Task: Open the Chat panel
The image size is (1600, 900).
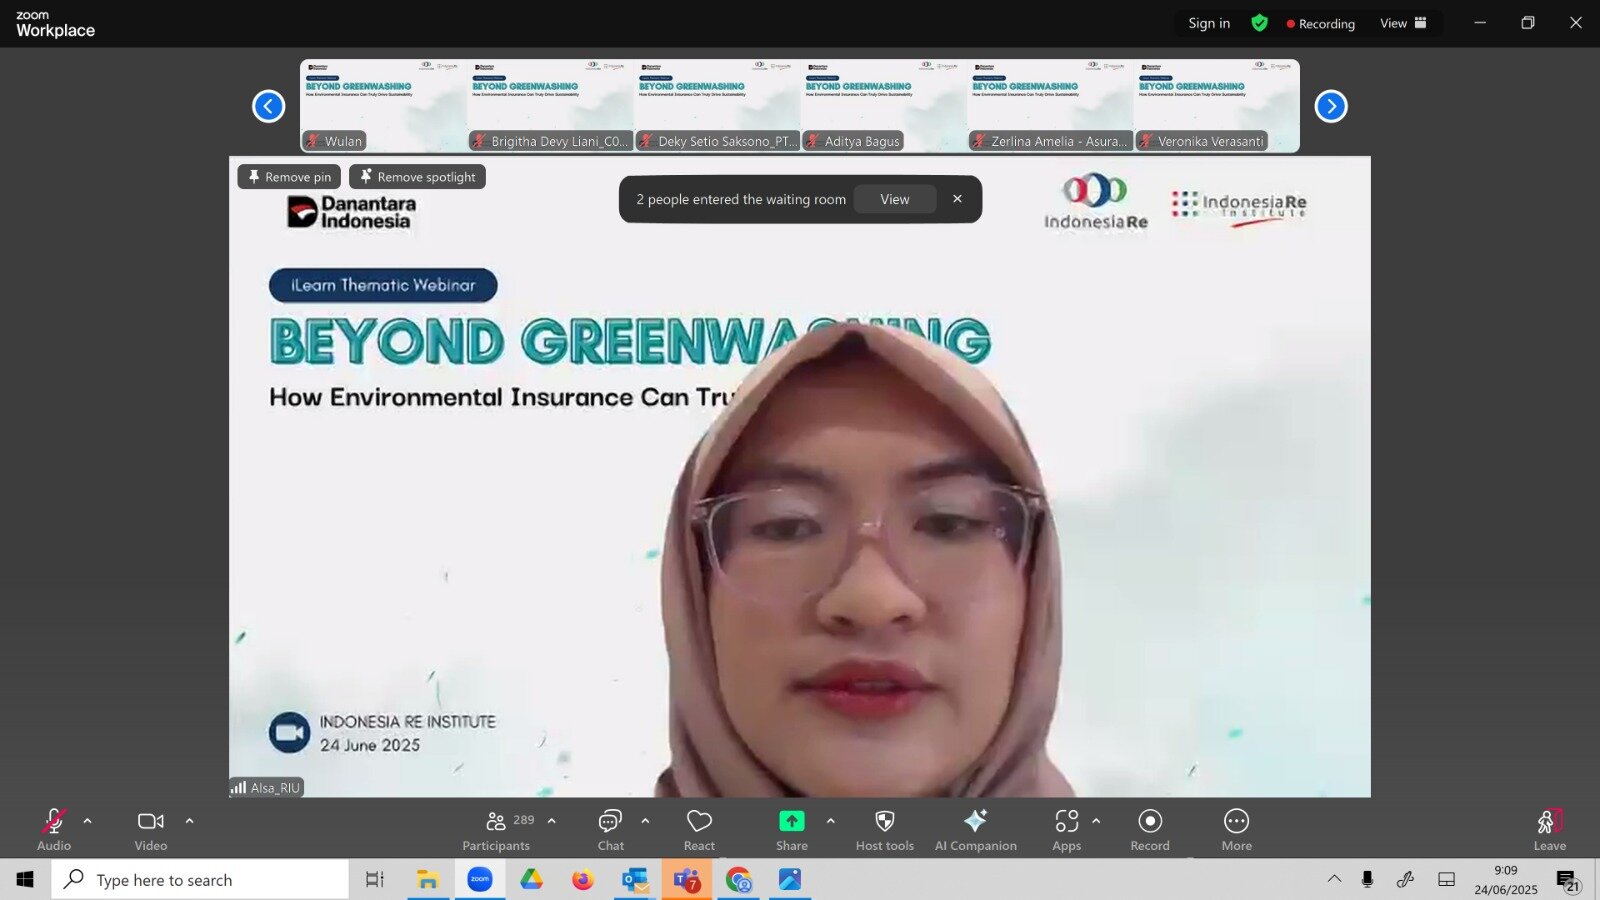Action: pyautogui.click(x=610, y=830)
